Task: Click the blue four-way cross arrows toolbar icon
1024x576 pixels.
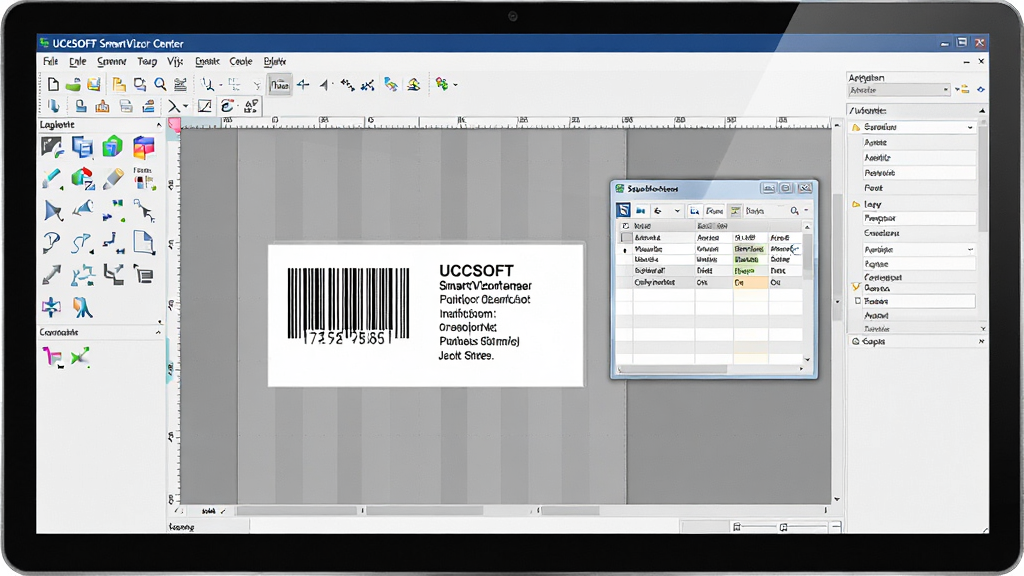Action: [x=303, y=84]
